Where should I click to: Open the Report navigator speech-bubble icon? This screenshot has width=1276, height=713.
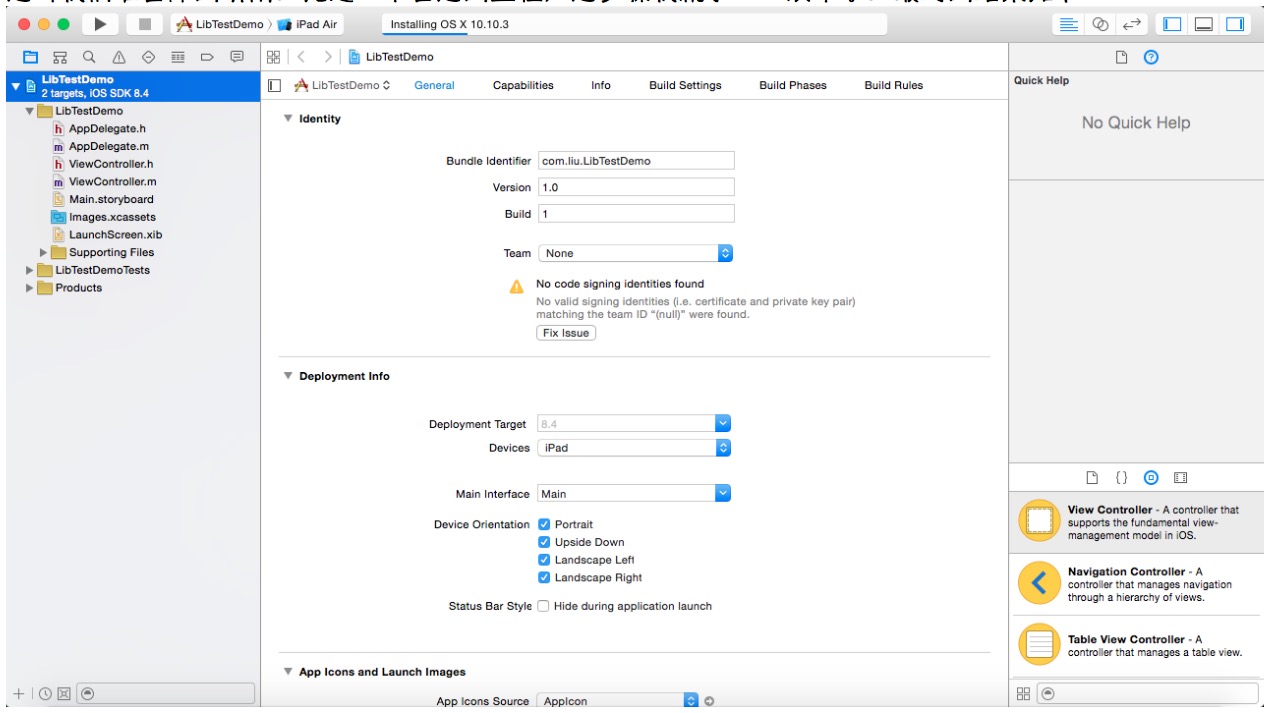point(237,57)
